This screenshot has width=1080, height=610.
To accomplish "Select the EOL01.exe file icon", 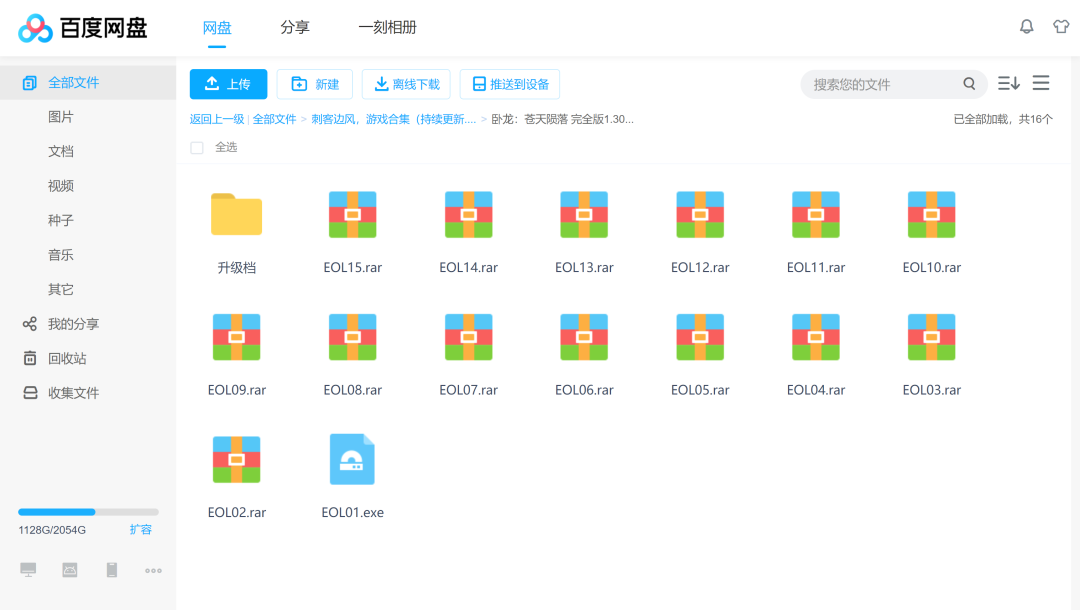I will (x=352, y=459).
